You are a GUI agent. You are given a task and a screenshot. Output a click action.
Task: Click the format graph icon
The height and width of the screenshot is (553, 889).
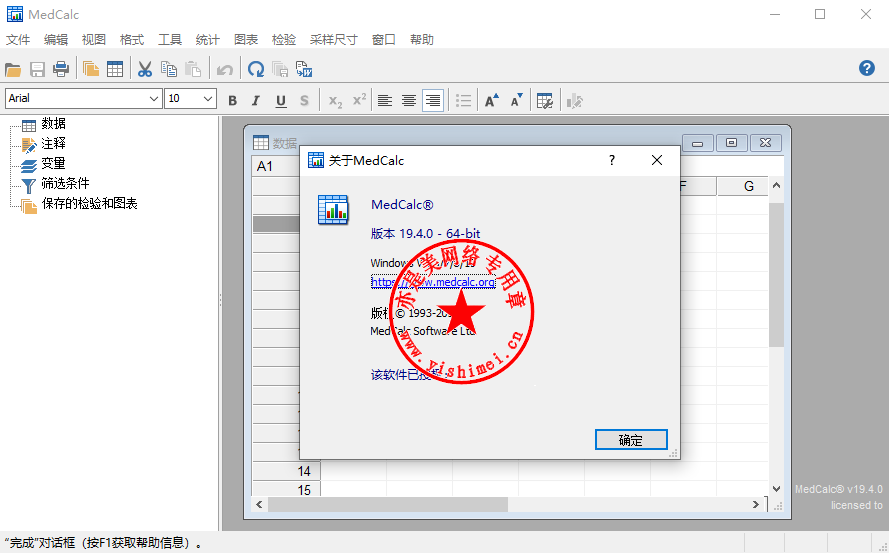point(574,101)
